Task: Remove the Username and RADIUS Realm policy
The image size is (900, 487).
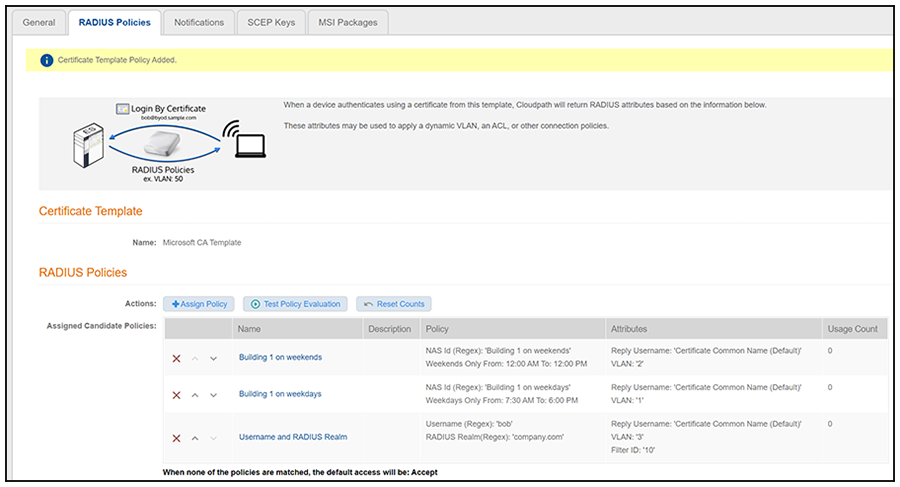Action: point(176,438)
